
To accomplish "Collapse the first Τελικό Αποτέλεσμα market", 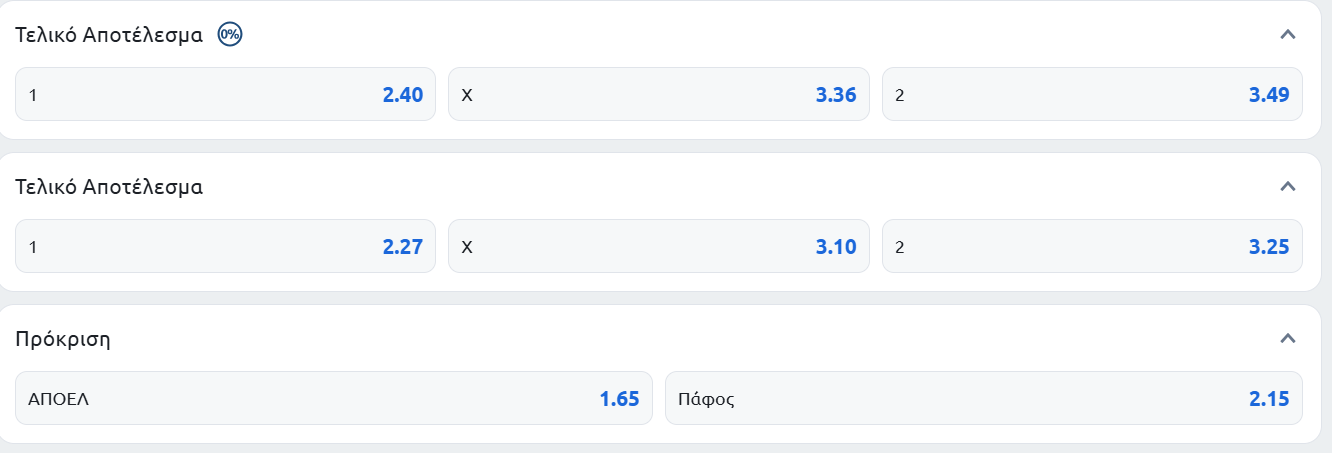I will coord(1288,35).
